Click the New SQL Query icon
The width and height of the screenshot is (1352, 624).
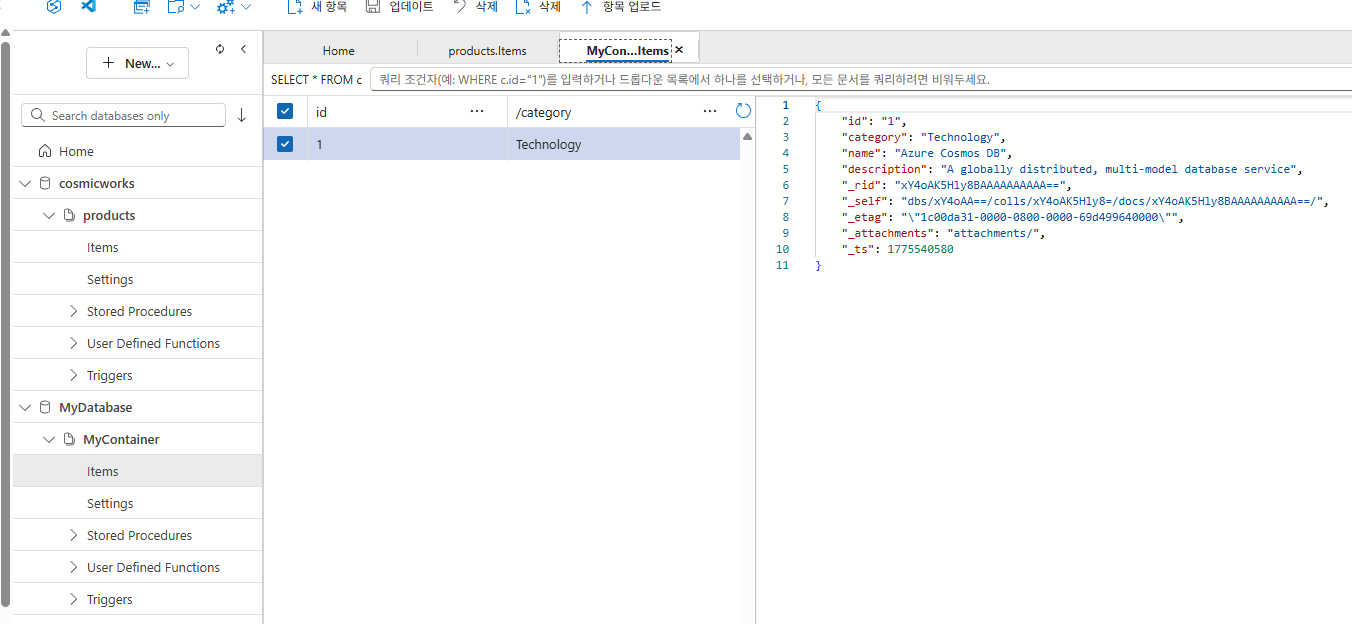point(142,7)
